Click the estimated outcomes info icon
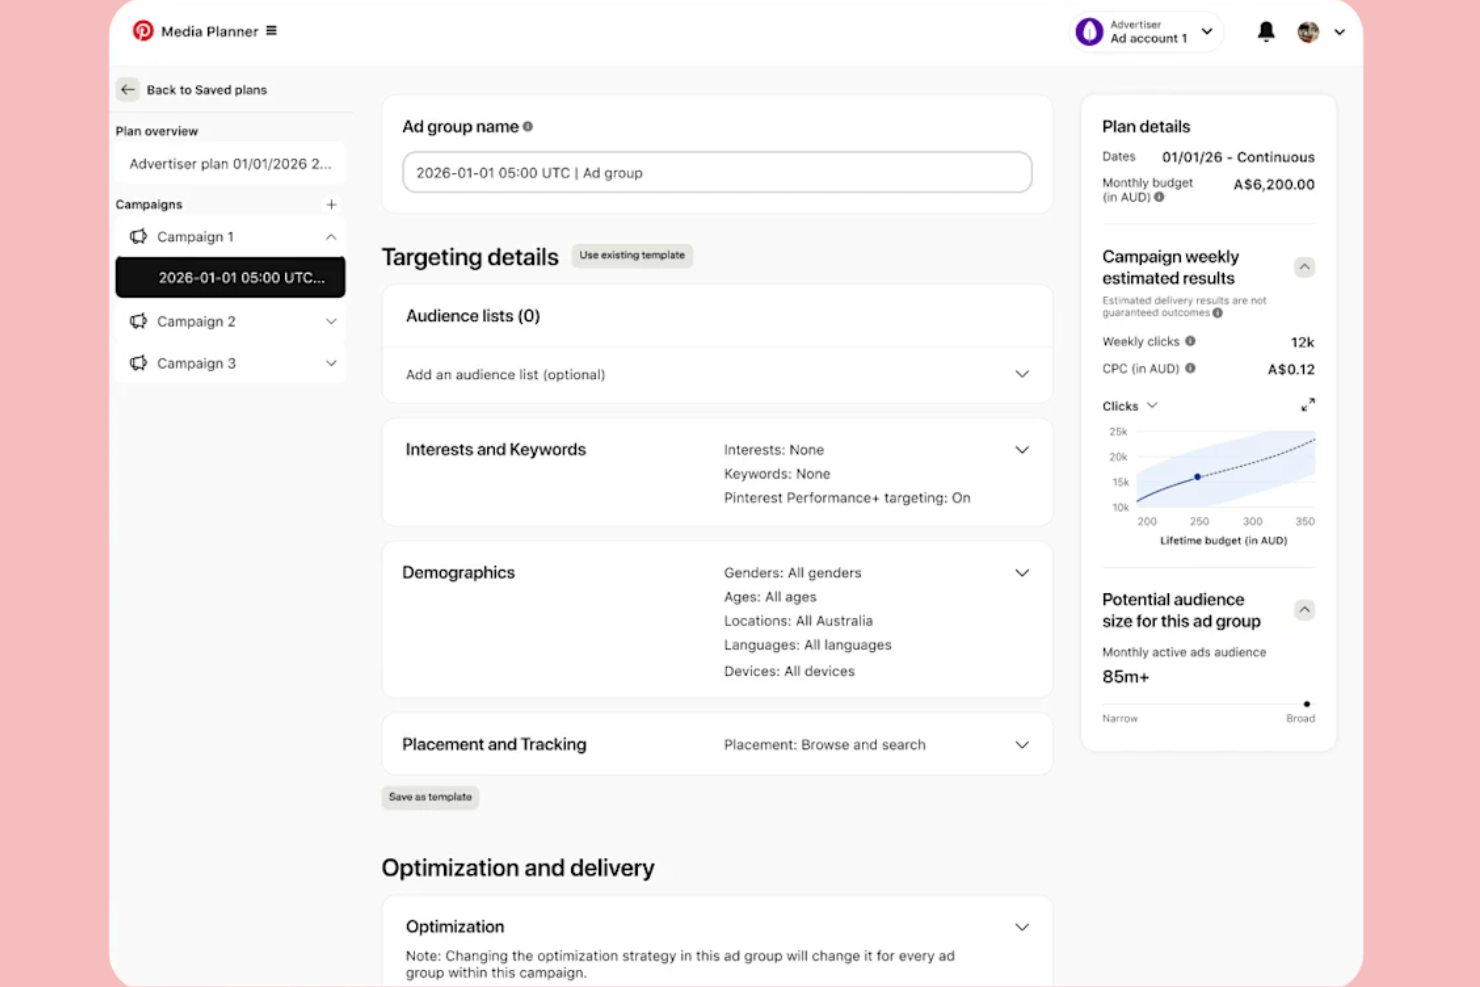The image size is (1480, 987). tap(1217, 313)
